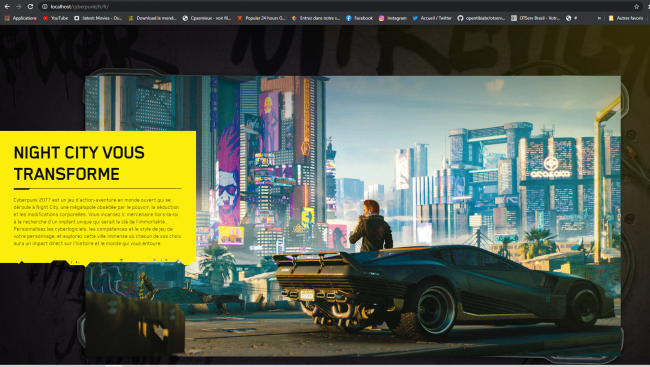The height and width of the screenshot is (367, 650).
Task: Open the YouTube bookmark
Action: (x=56, y=18)
